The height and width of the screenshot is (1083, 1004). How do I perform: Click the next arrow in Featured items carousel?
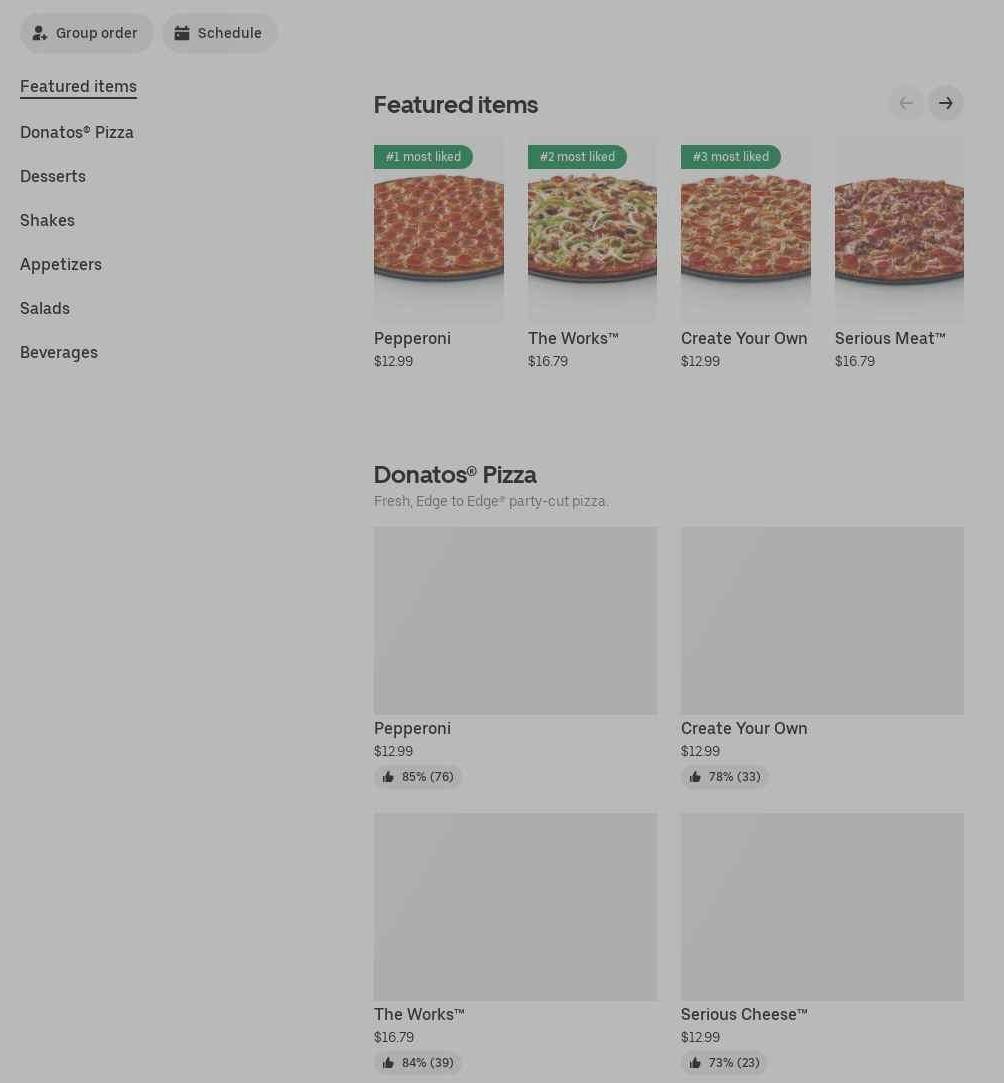click(x=945, y=103)
